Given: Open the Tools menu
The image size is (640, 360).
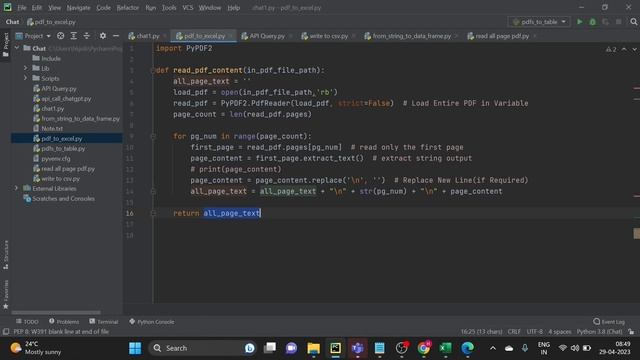Looking at the screenshot, I should pyautogui.click(x=169, y=8).
